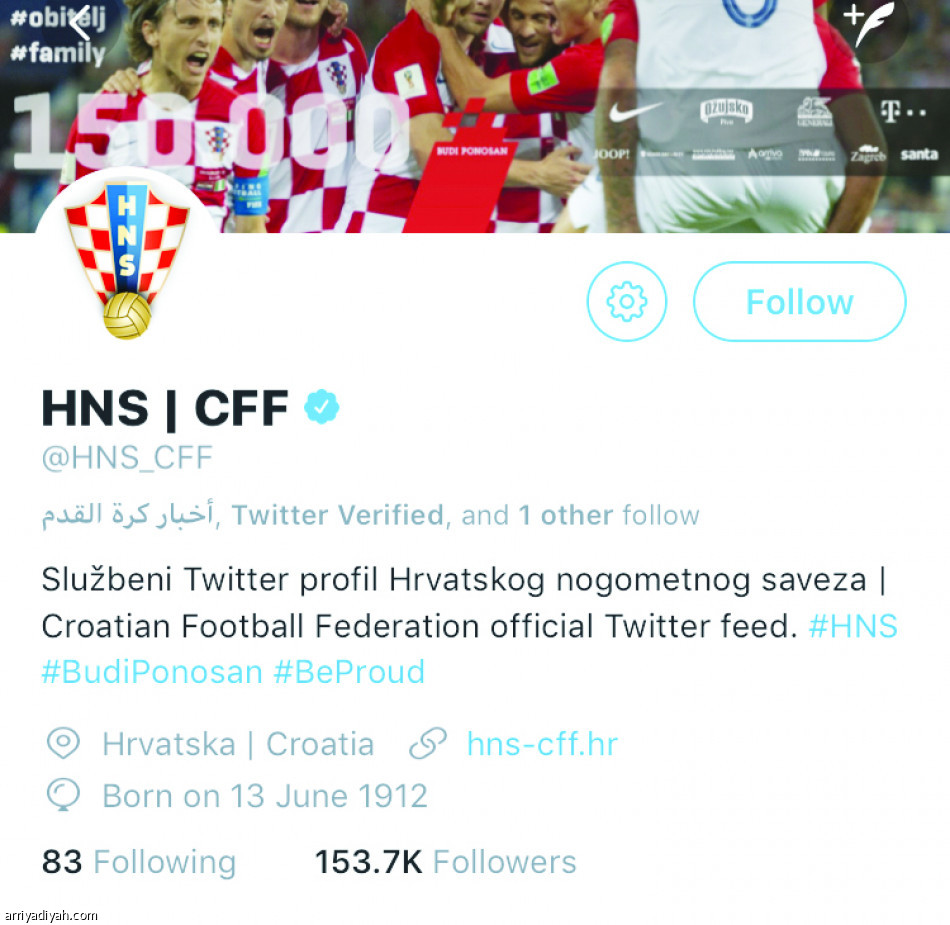Viewport: 950px width, 925px height.
Task: Open the Arabic-named follower account link
Action: 127,515
